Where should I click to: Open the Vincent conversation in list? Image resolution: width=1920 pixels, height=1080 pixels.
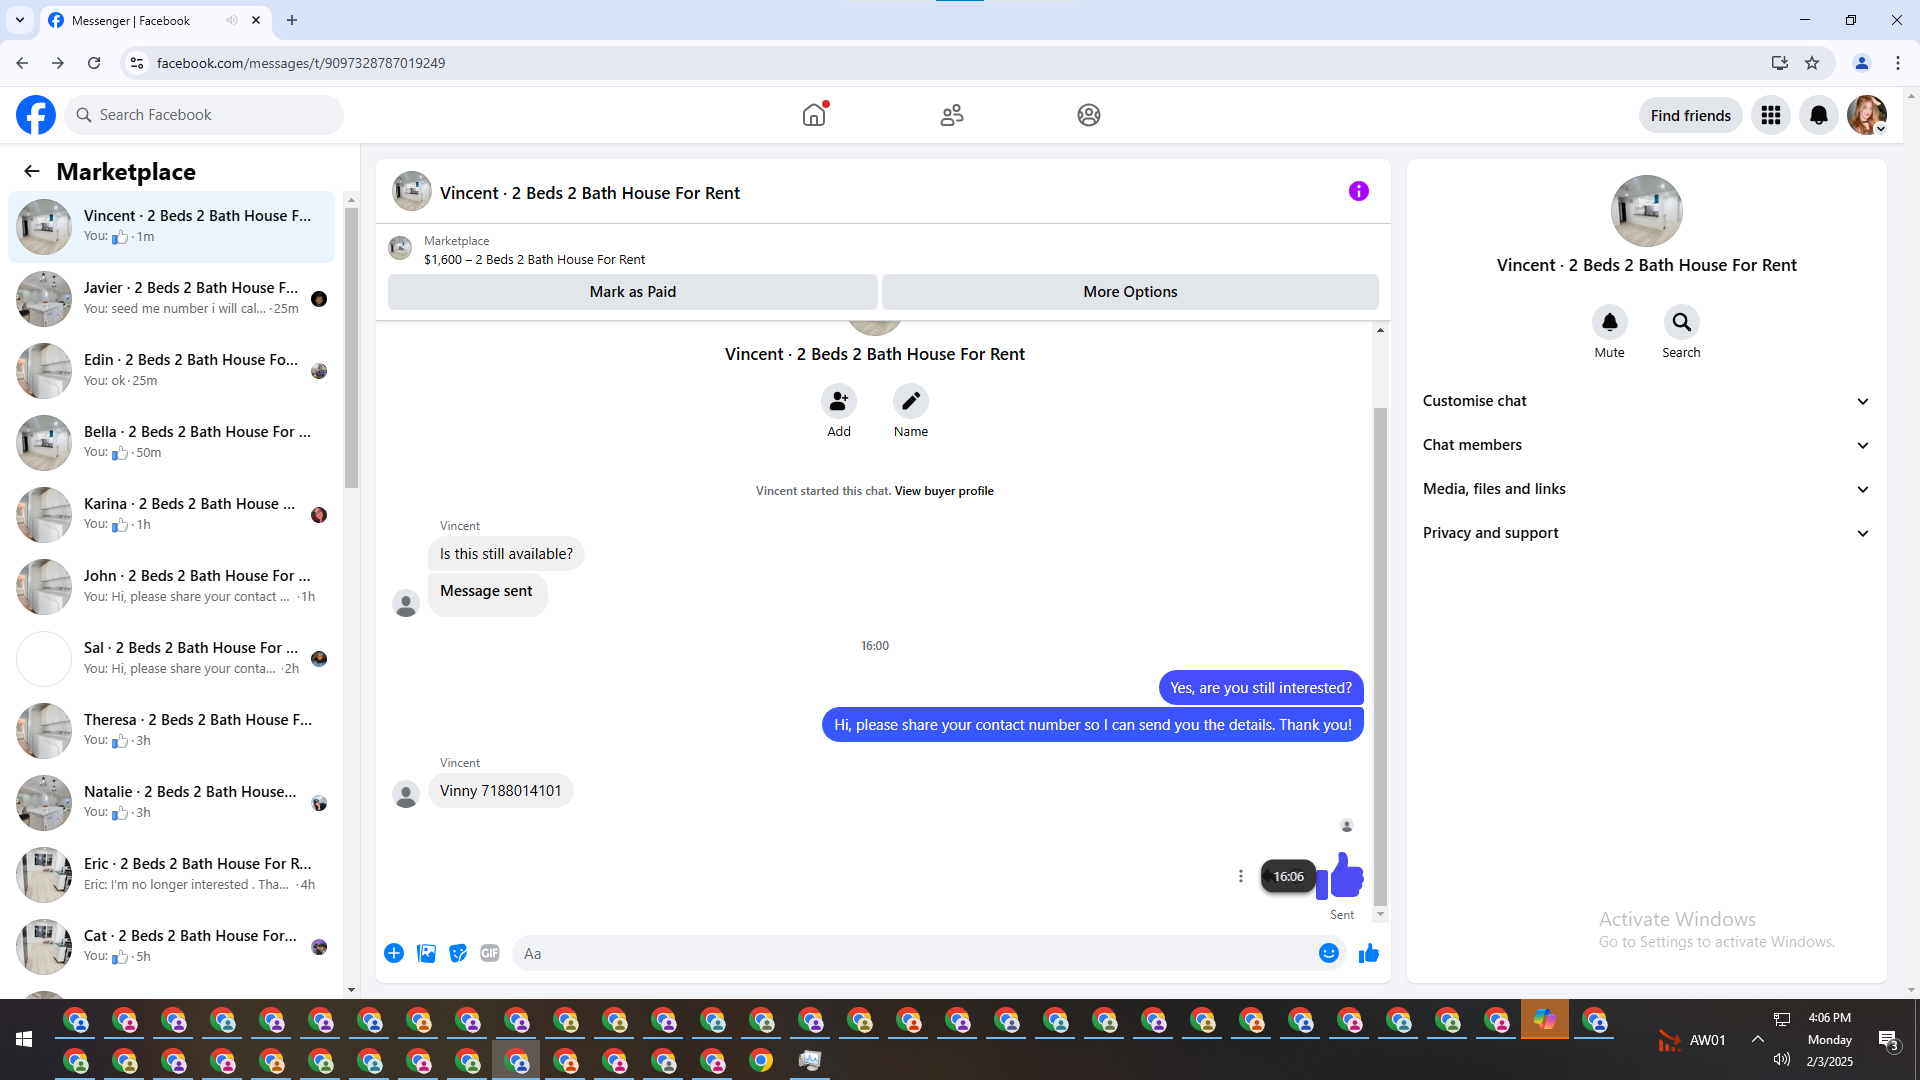tap(172, 227)
